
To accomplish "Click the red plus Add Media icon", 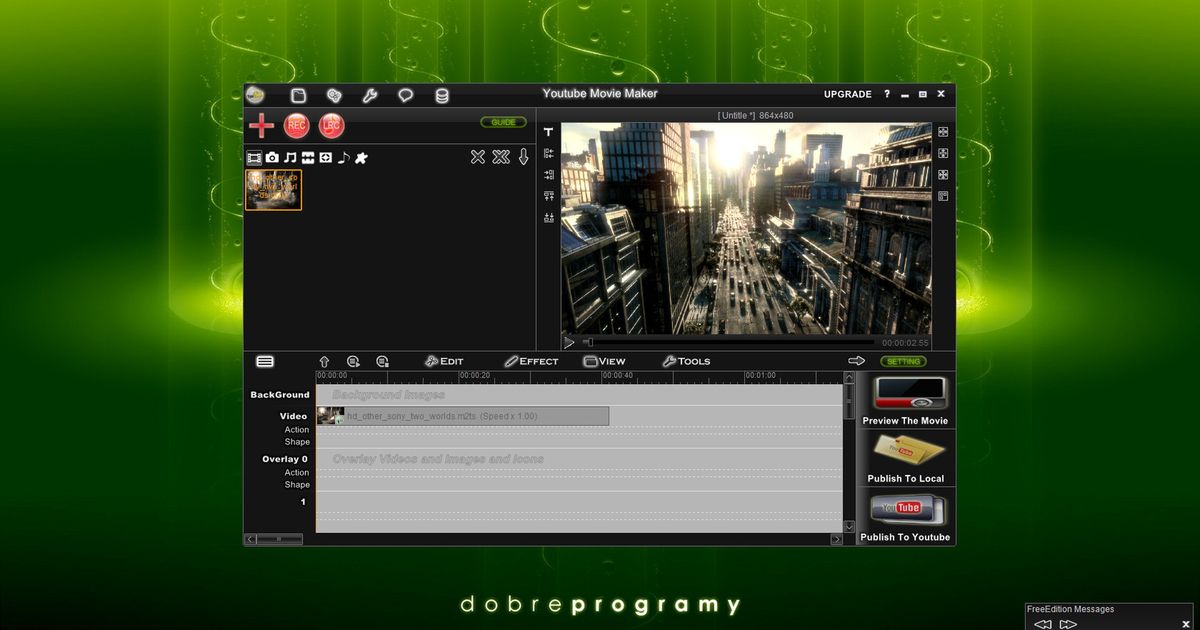I will [260, 125].
